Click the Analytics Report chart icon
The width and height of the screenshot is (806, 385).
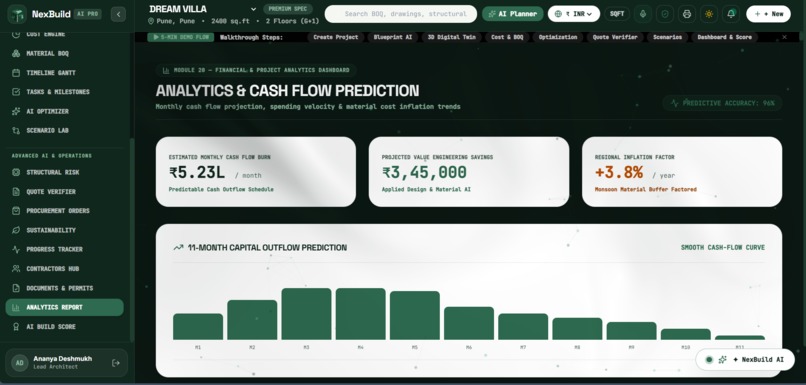[16, 307]
